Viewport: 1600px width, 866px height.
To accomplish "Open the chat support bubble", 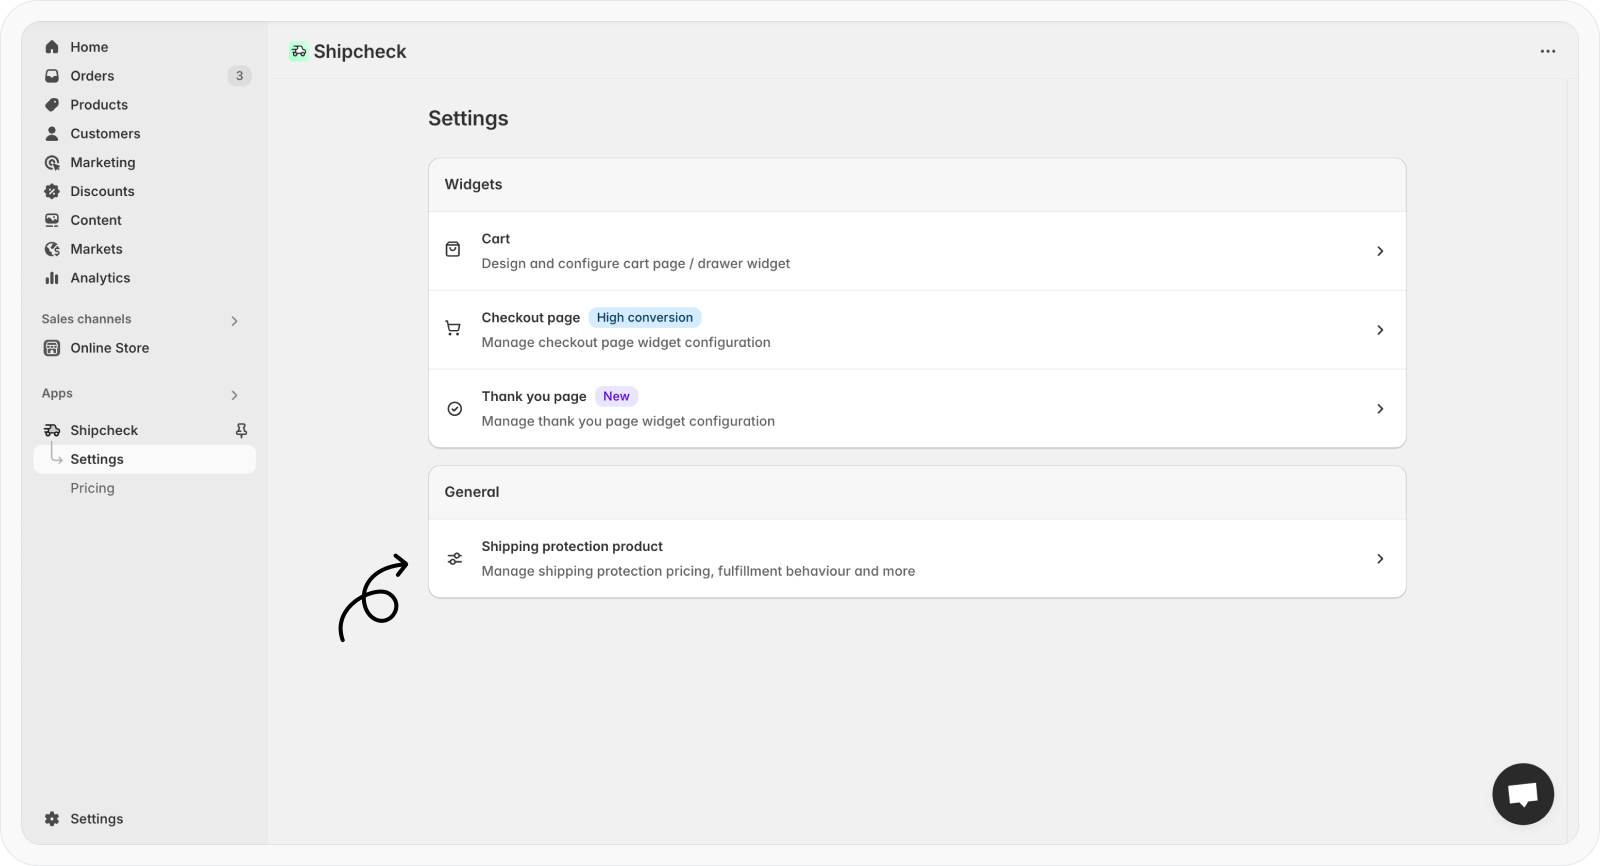I will click(1523, 795).
